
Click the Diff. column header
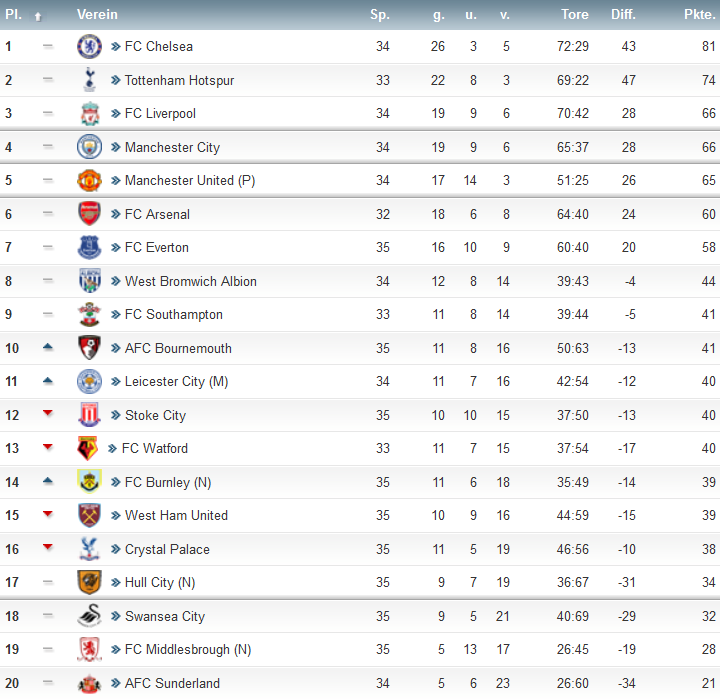[x=623, y=15]
